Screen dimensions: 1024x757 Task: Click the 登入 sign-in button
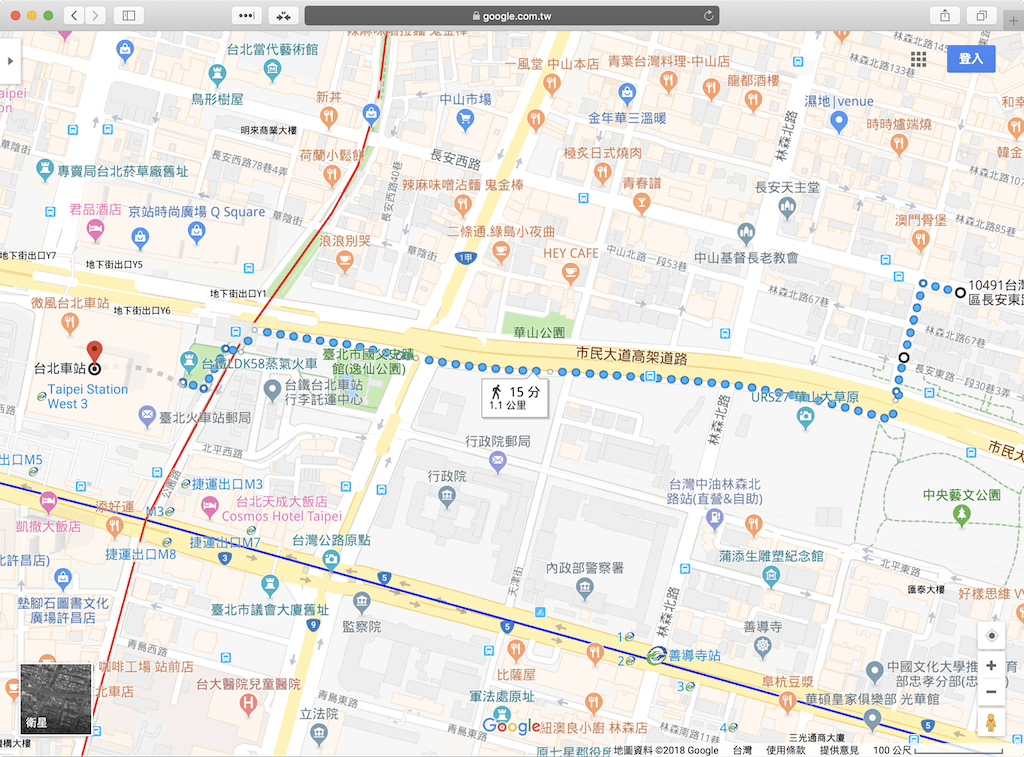[x=971, y=59]
